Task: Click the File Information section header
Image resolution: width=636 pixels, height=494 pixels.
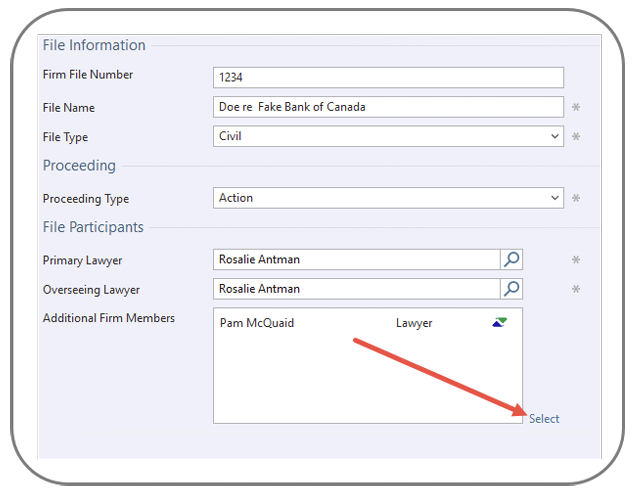Action: [x=94, y=45]
